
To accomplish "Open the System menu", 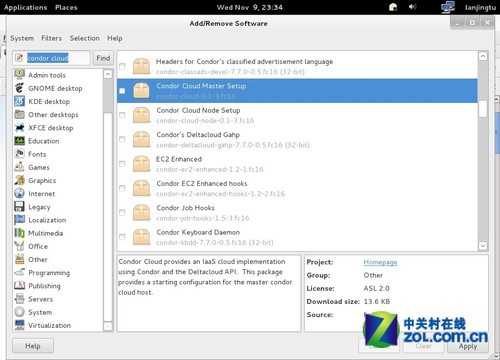I will click(22, 38).
